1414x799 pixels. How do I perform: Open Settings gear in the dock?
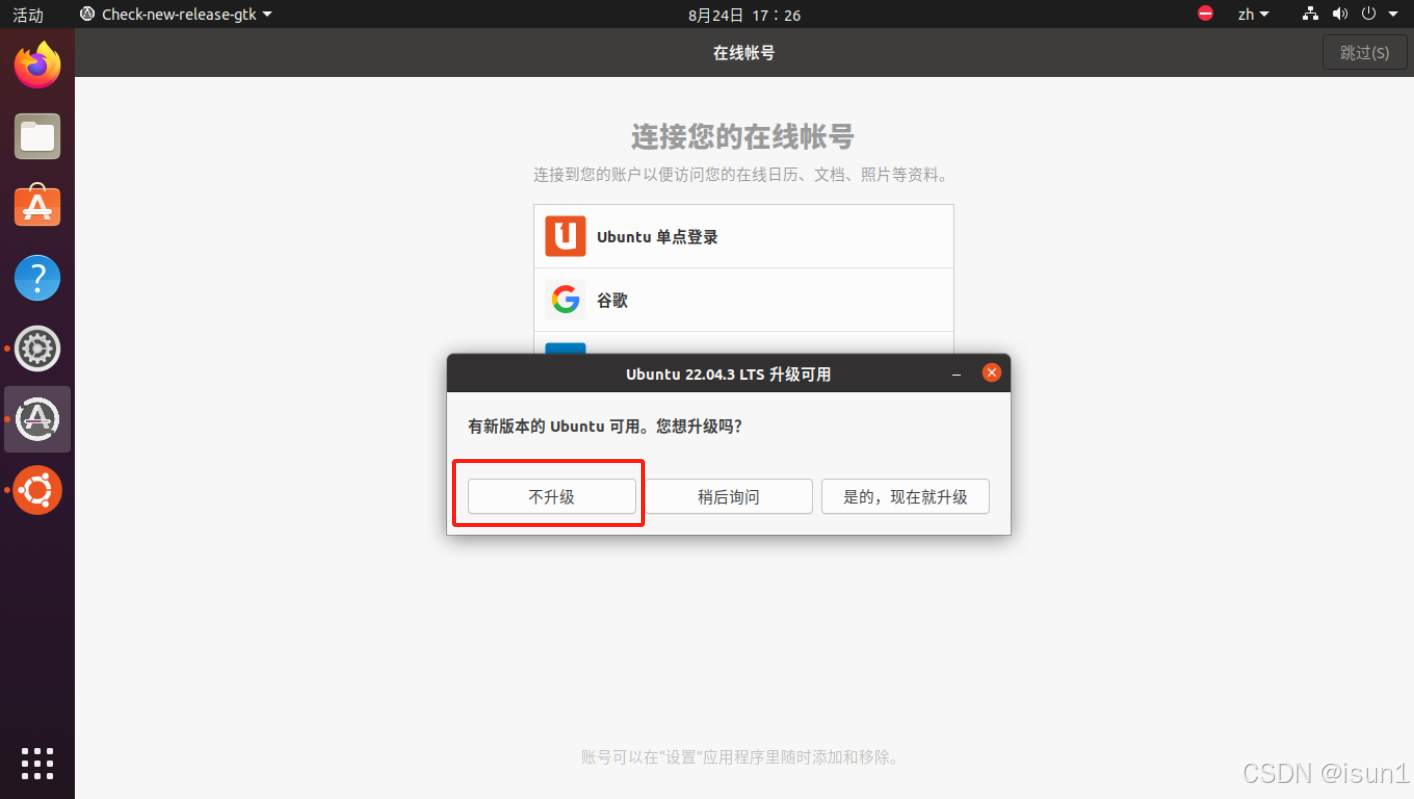click(x=37, y=348)
